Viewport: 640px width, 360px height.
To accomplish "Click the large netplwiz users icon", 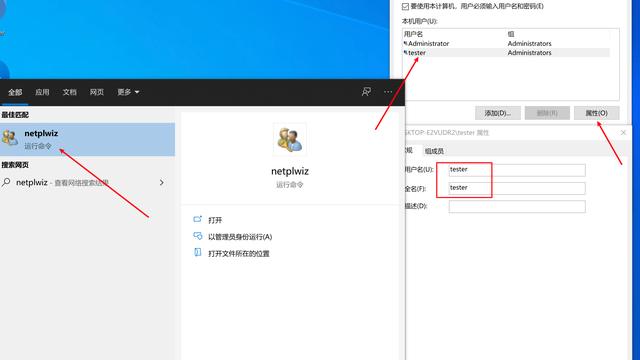I will point(289,140).
